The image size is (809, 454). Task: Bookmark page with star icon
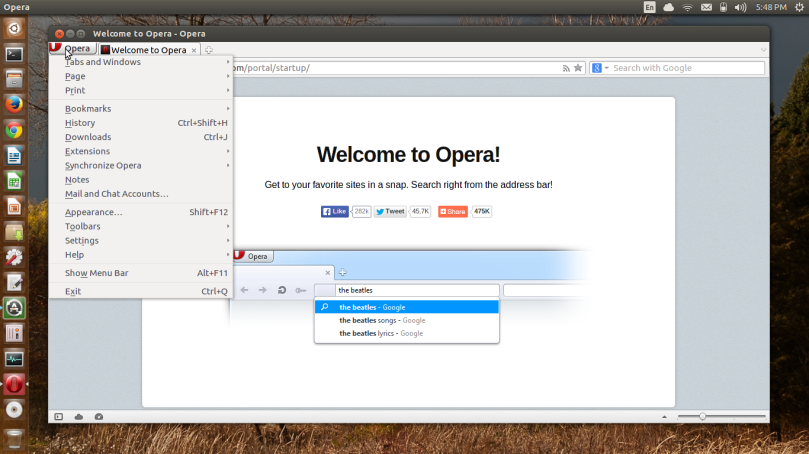tap(578, 68)
